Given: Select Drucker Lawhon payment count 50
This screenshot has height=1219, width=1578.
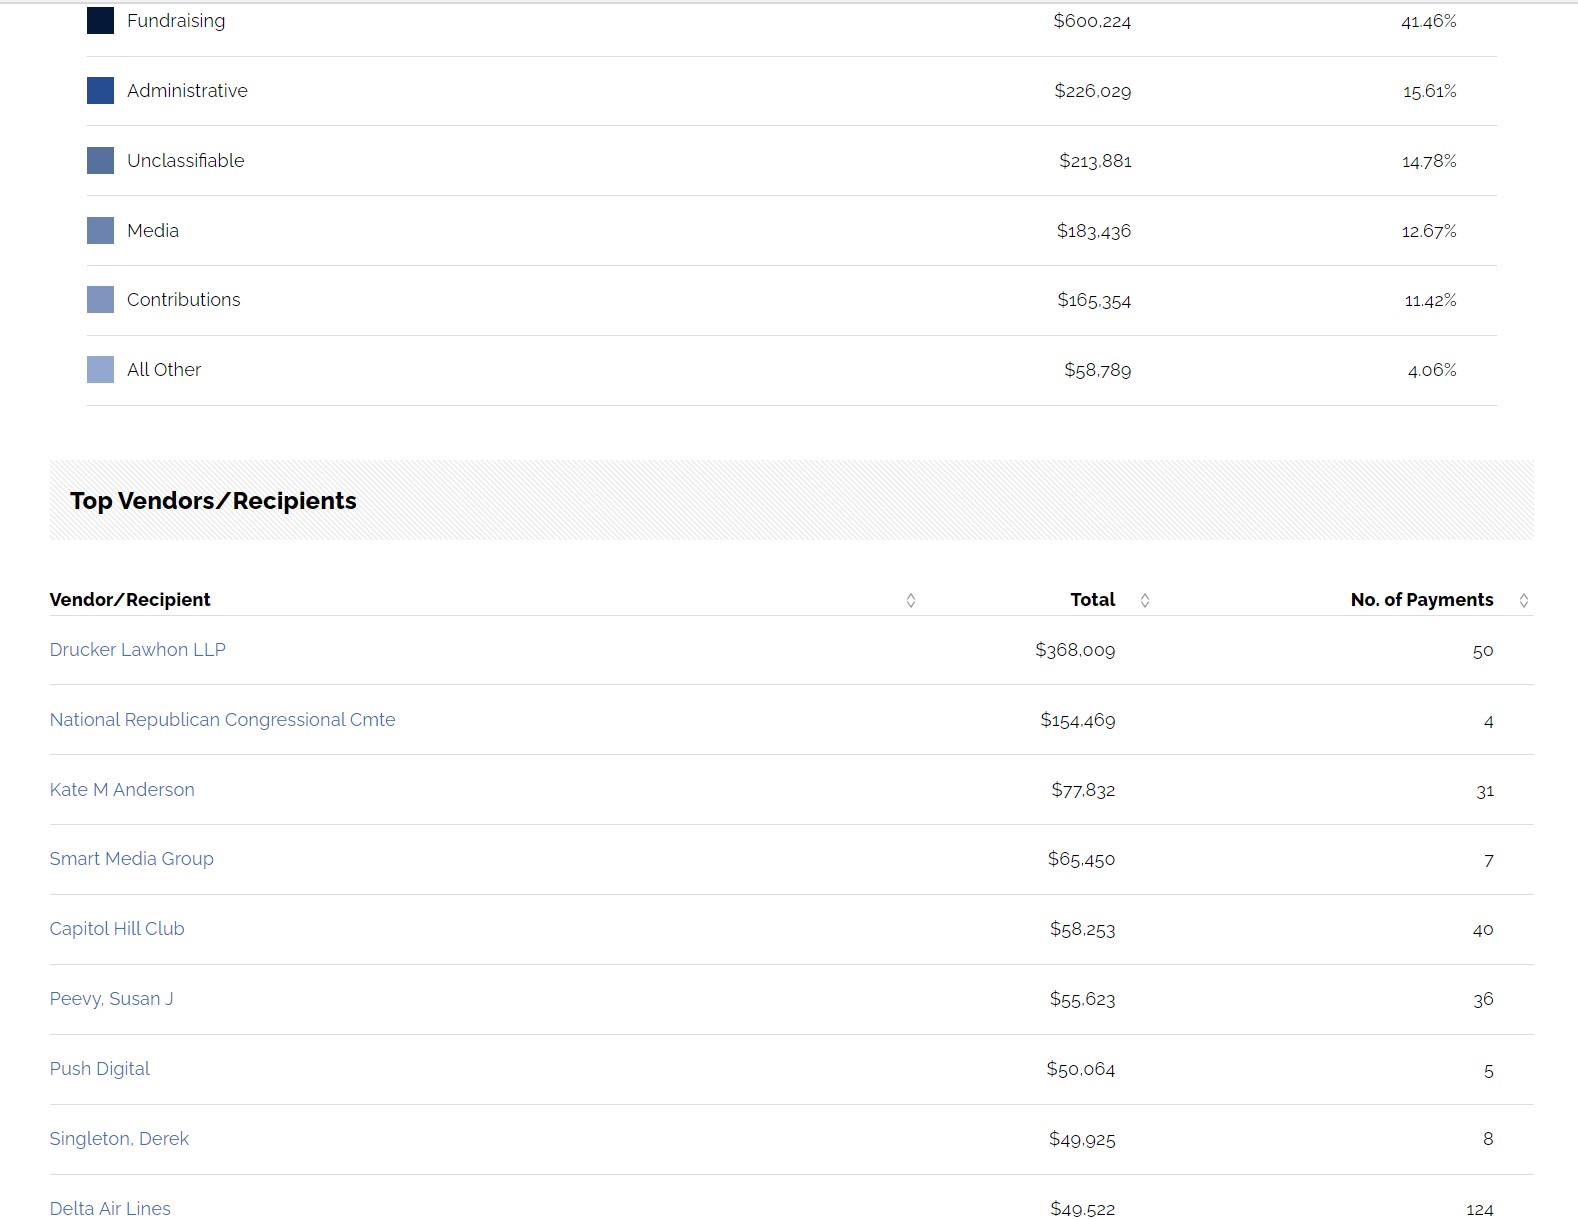Looking at the screenshot, I should tap(1483, 651).
